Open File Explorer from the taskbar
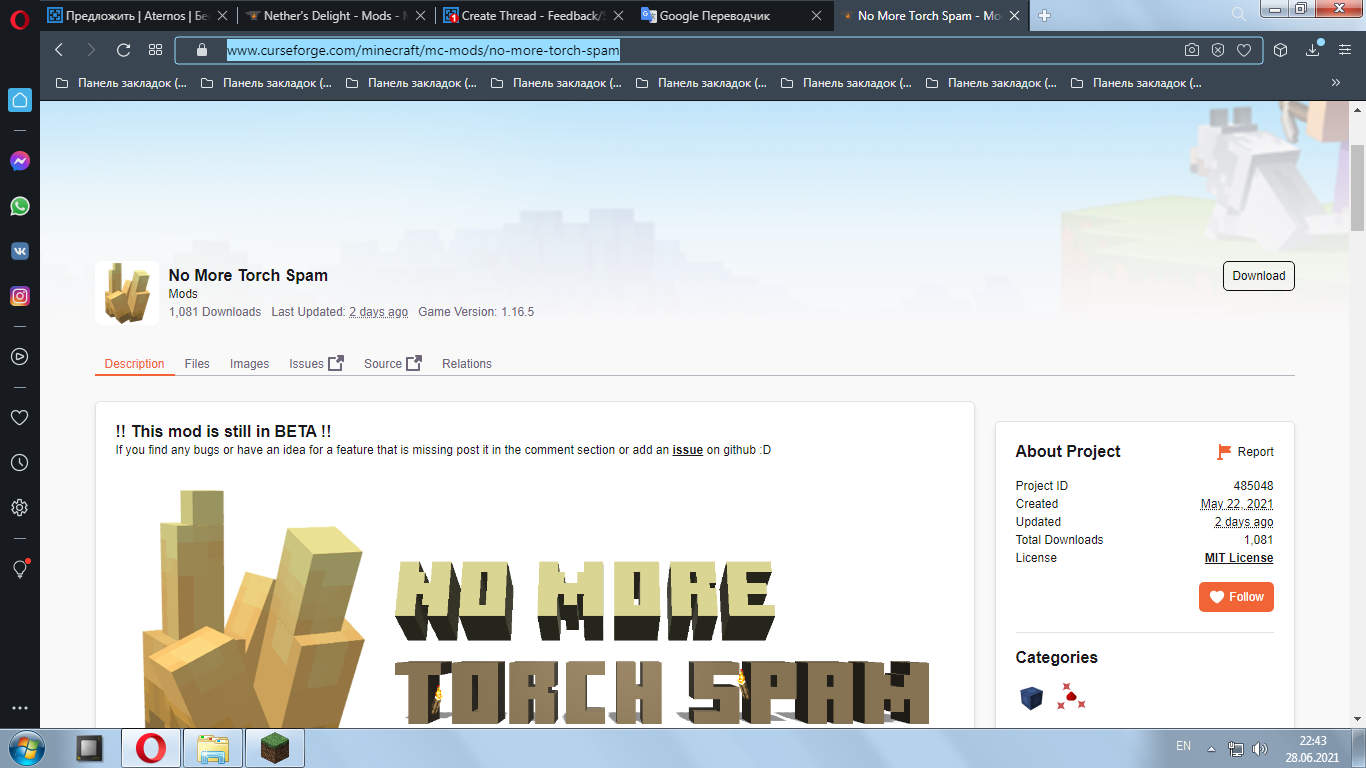The image size is (1366, 768). tap(213, 748)
